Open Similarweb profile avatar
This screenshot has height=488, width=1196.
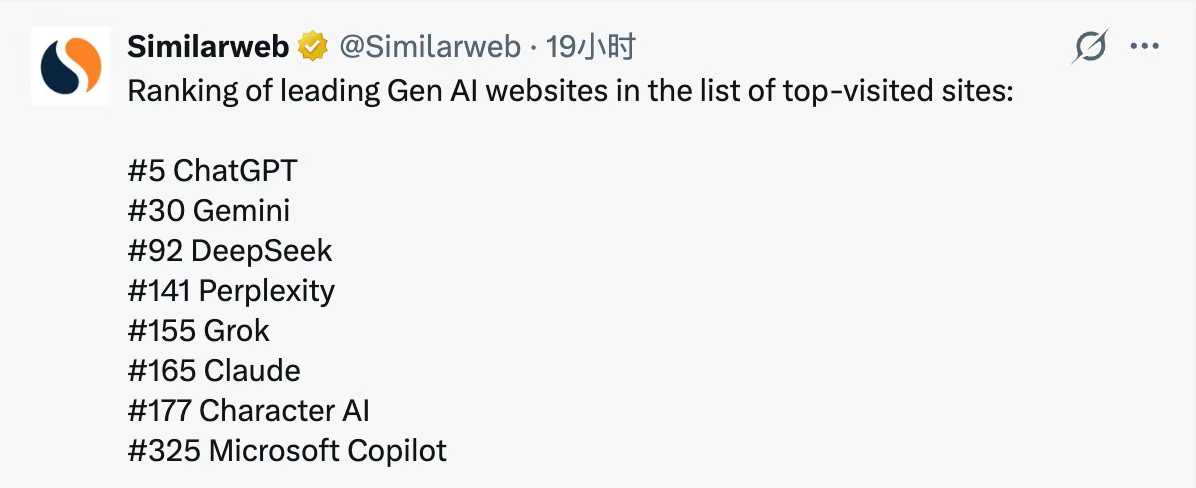click(71, 66)
